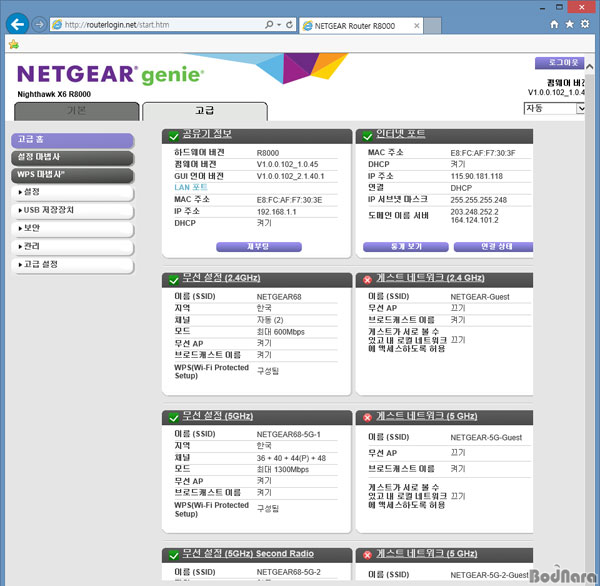600x586 pixels.
Task: Switch to the 기본 tab
Action: click(x=77, y=111)
